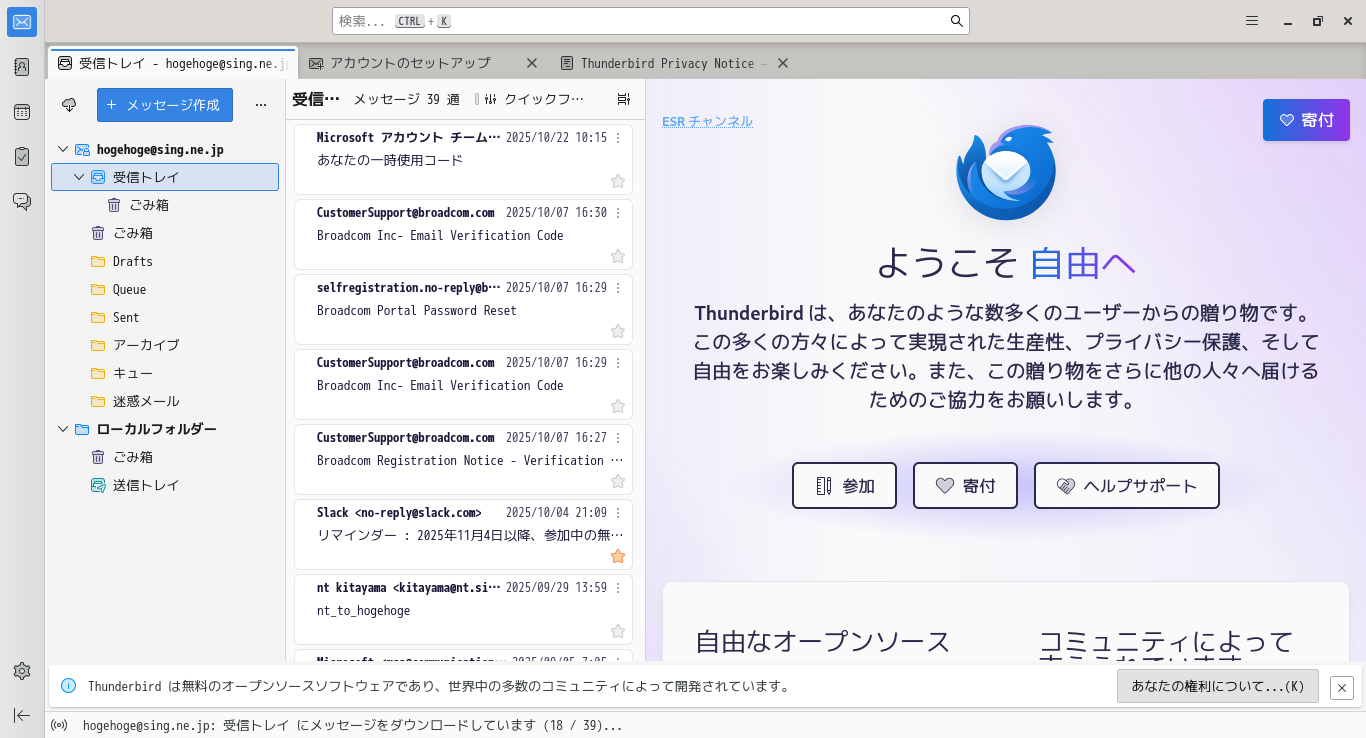Image resolution: width=1366 pixels, height=738 pixels.
Task: Close the Thunderbird Privacy Notice tab
Action: [783, 63]
